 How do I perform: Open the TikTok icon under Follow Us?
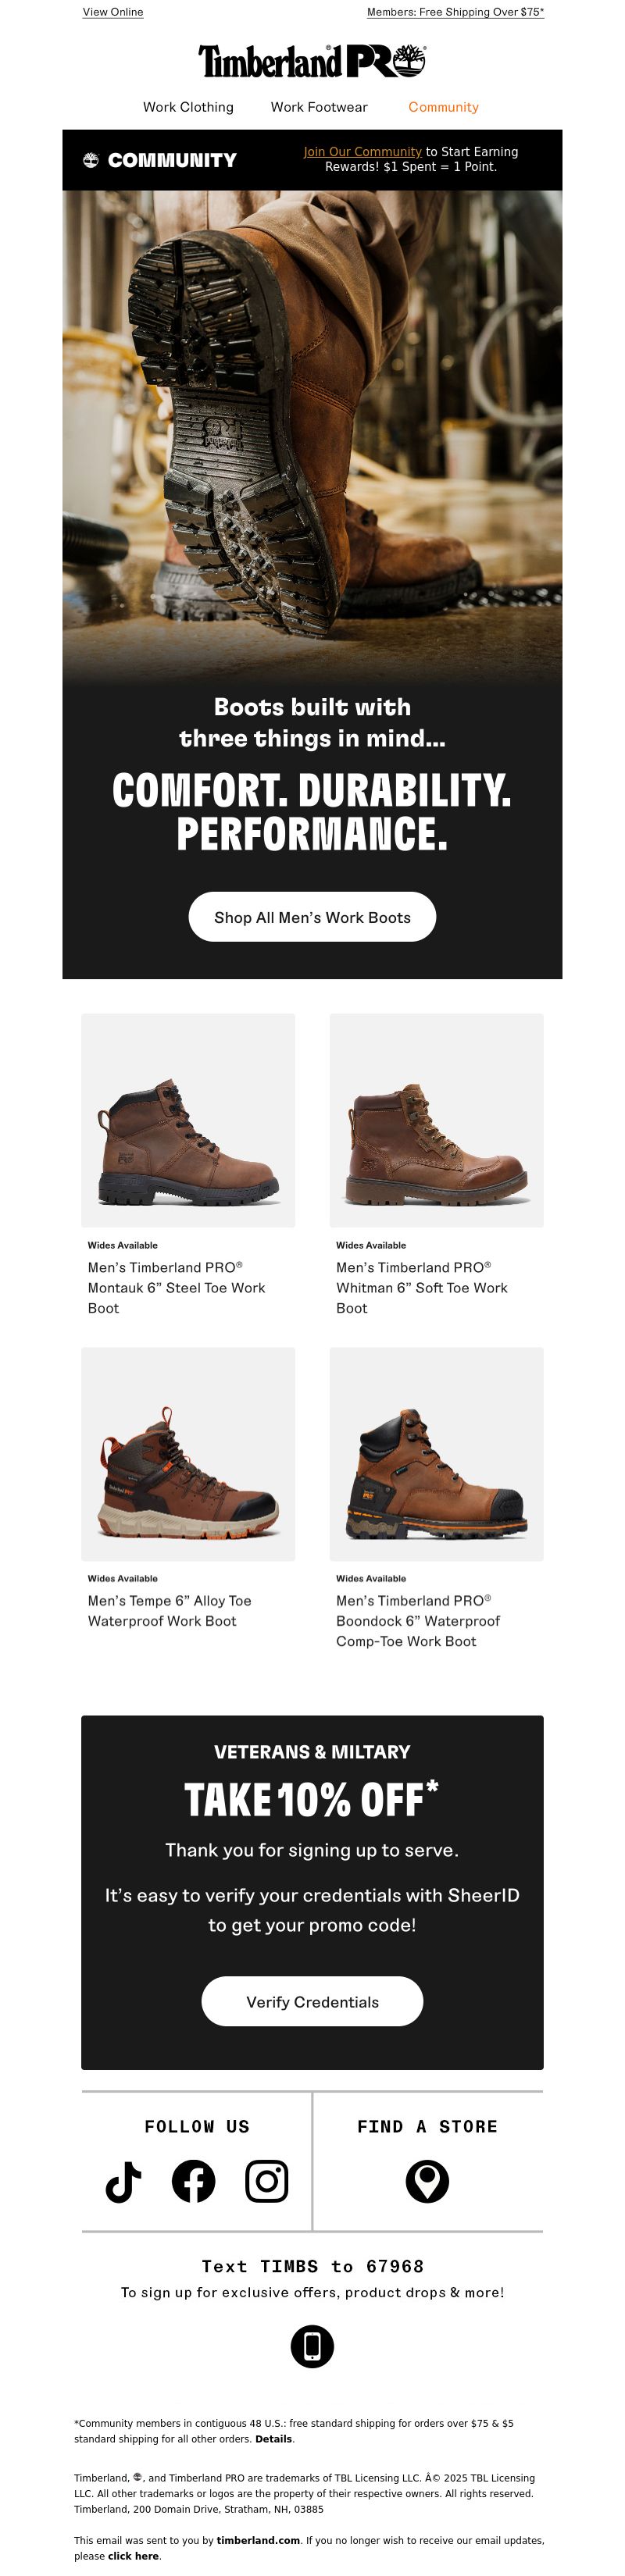tap(123, 2181)
